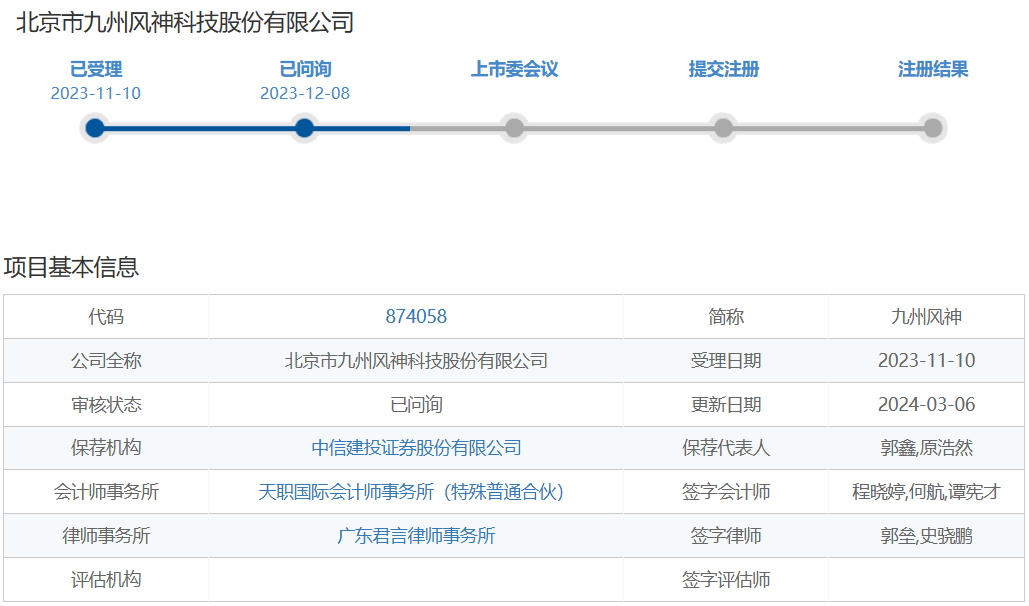Select the 注册结果 gray progress dot
The height and width of the screenshot is (606, 1029).
click(x=933, y=128)
